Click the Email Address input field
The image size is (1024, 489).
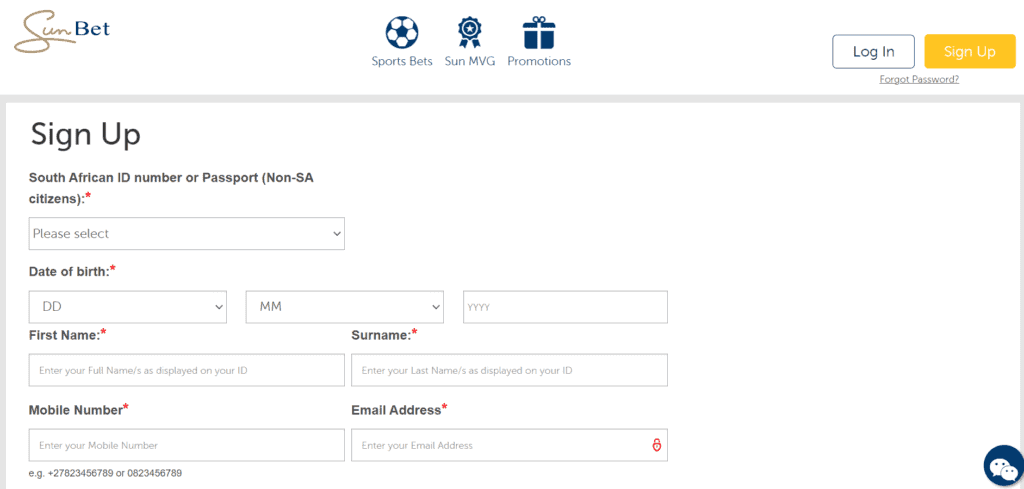coord(498,445)
